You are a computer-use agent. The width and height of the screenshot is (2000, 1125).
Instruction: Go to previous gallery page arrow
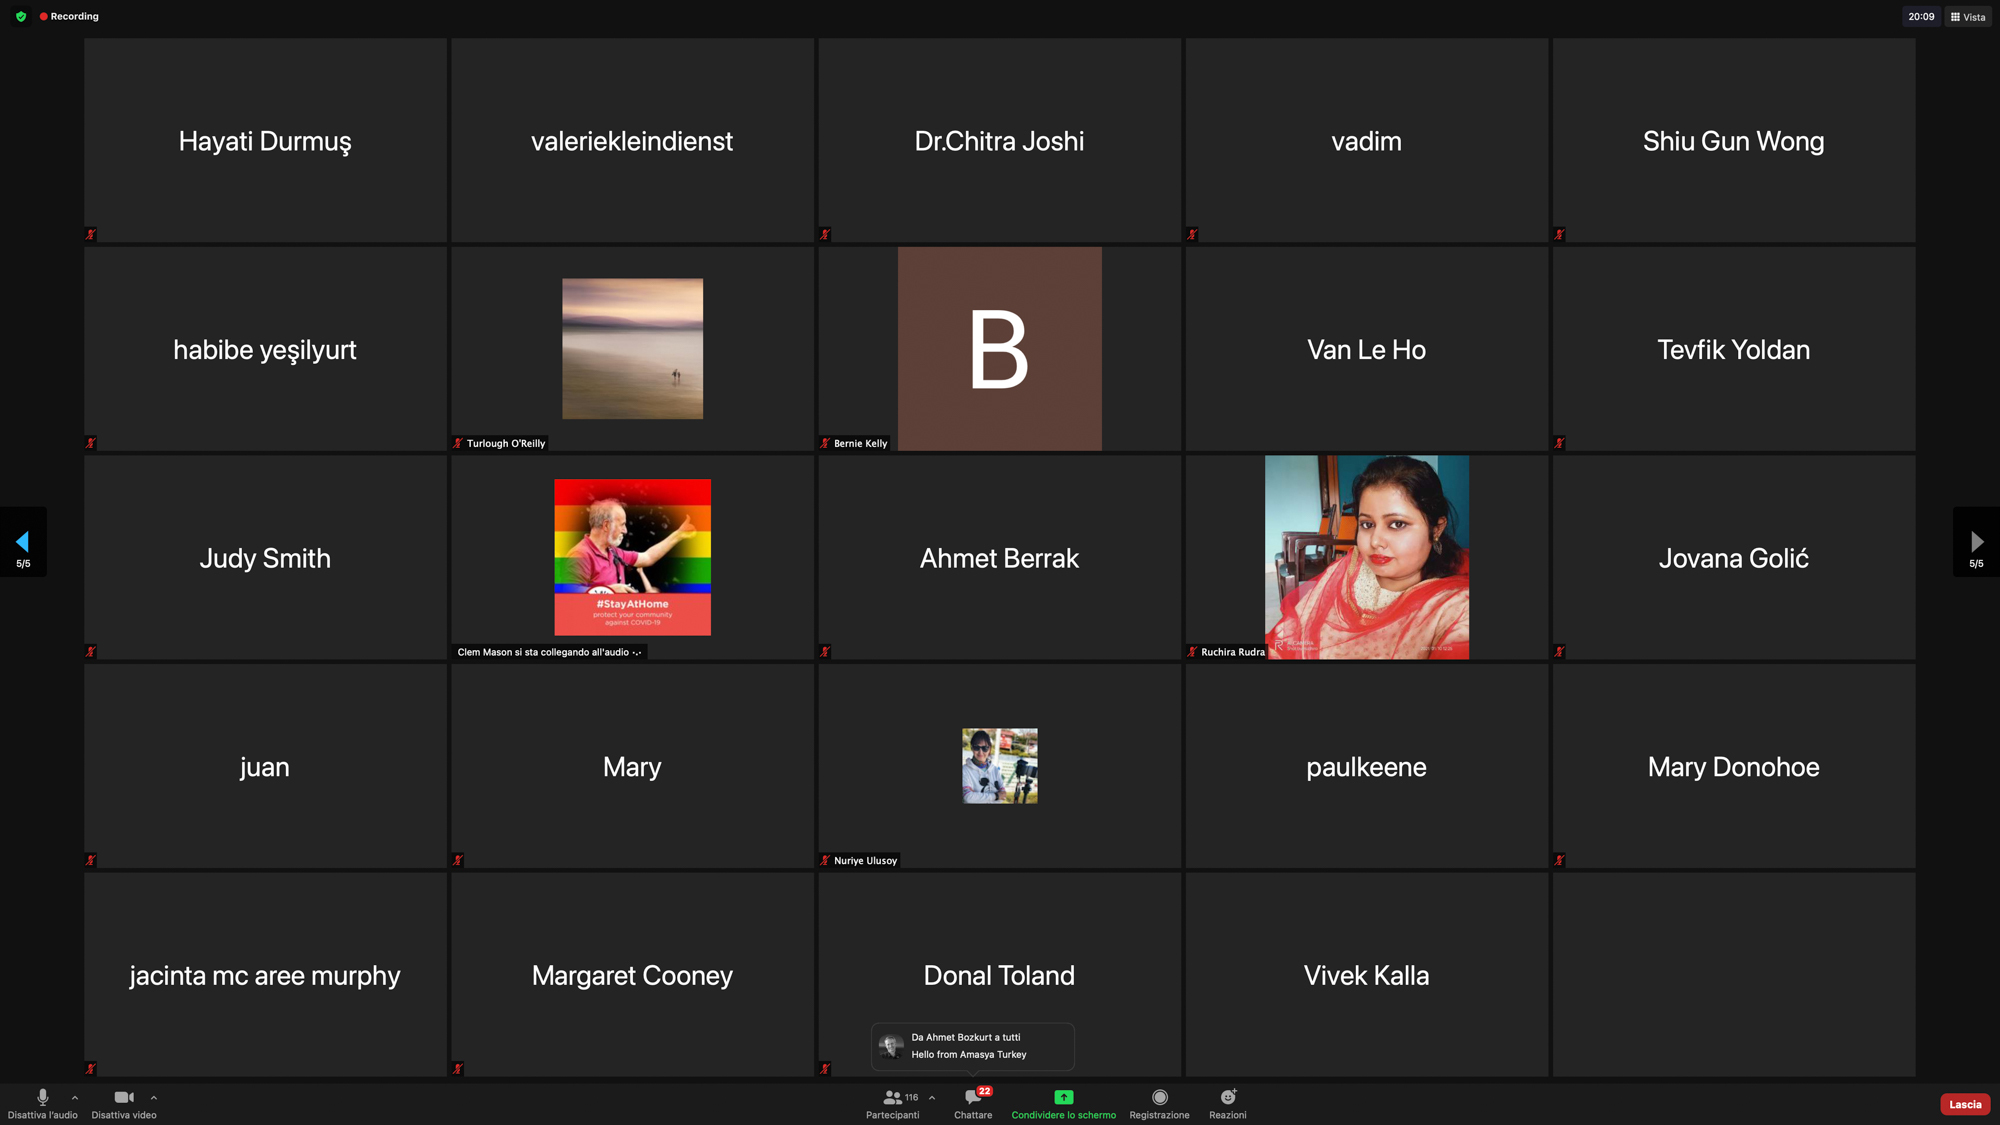pyautogui.click(x=23, y=542)
